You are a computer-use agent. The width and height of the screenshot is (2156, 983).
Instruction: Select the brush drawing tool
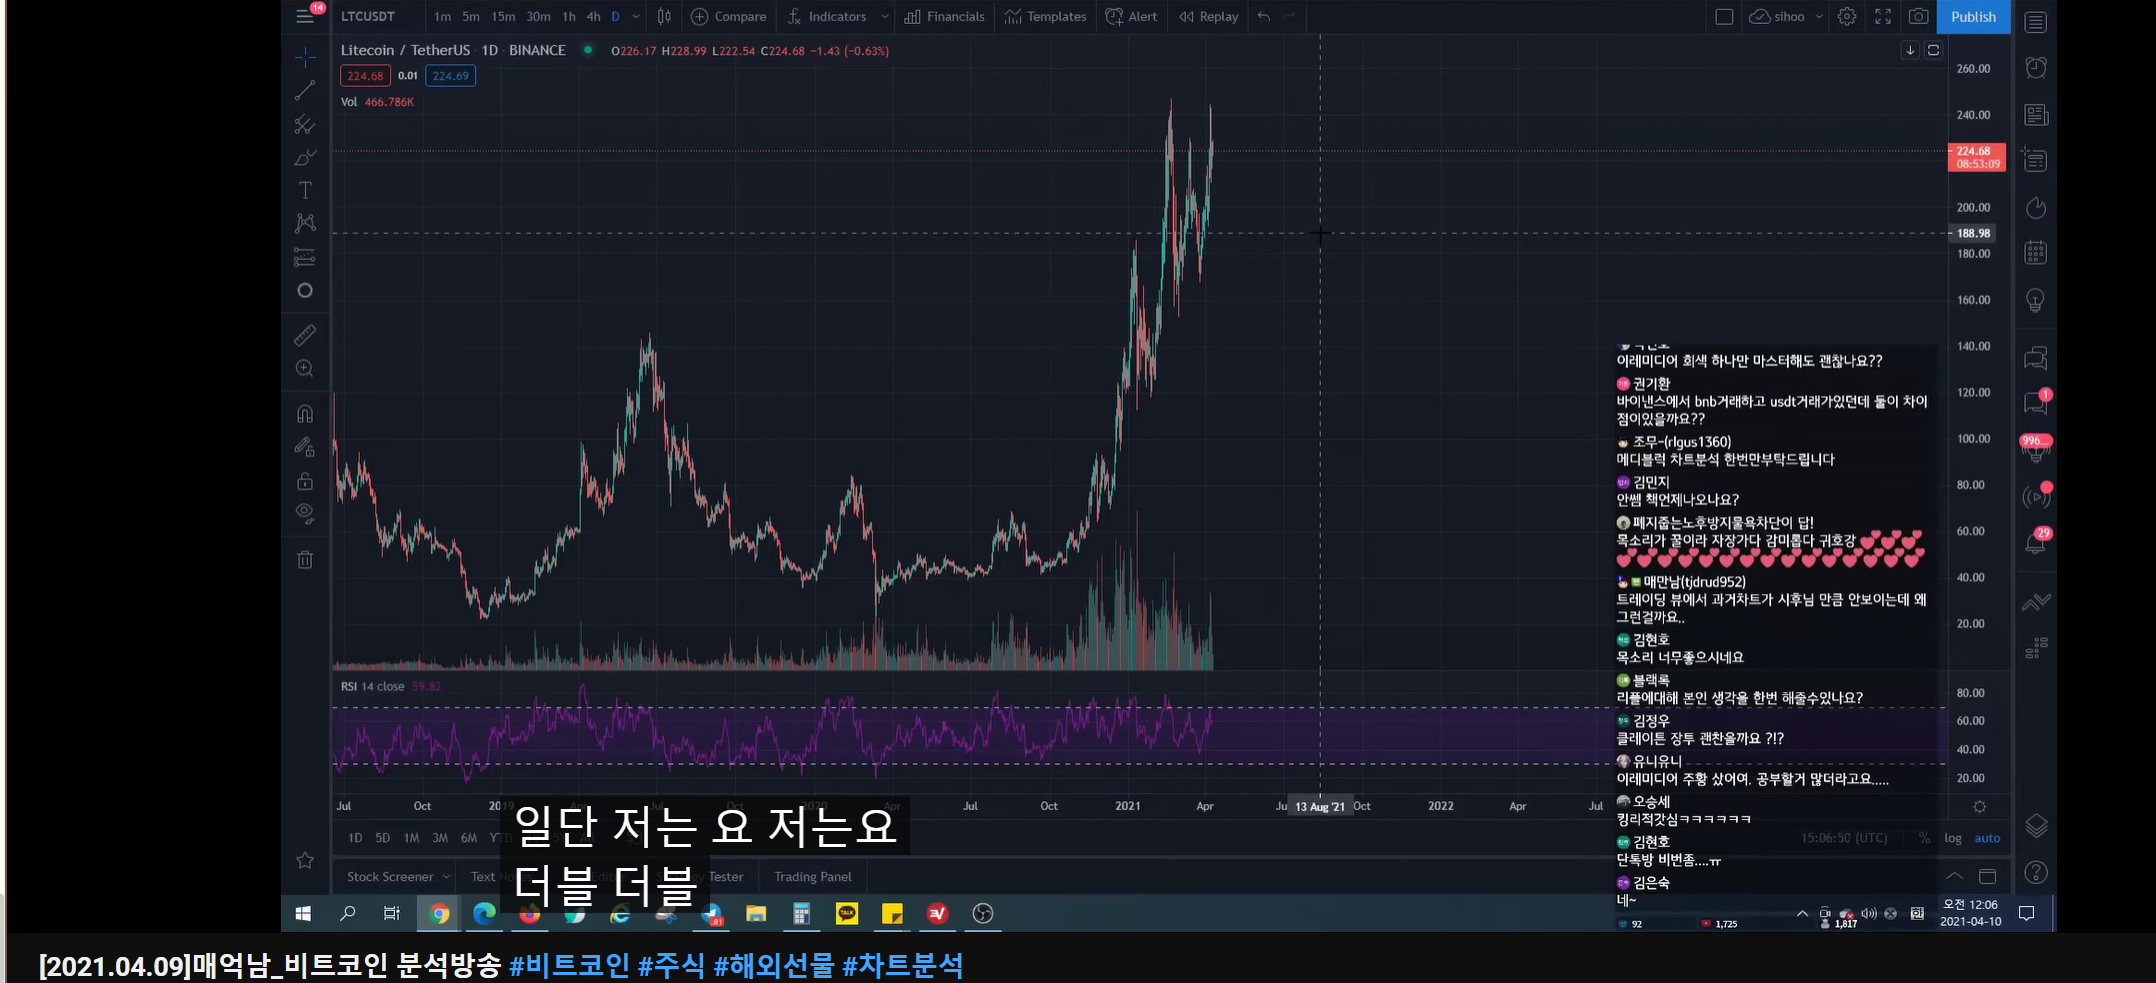pyautogui.click(x=305, y=157)
